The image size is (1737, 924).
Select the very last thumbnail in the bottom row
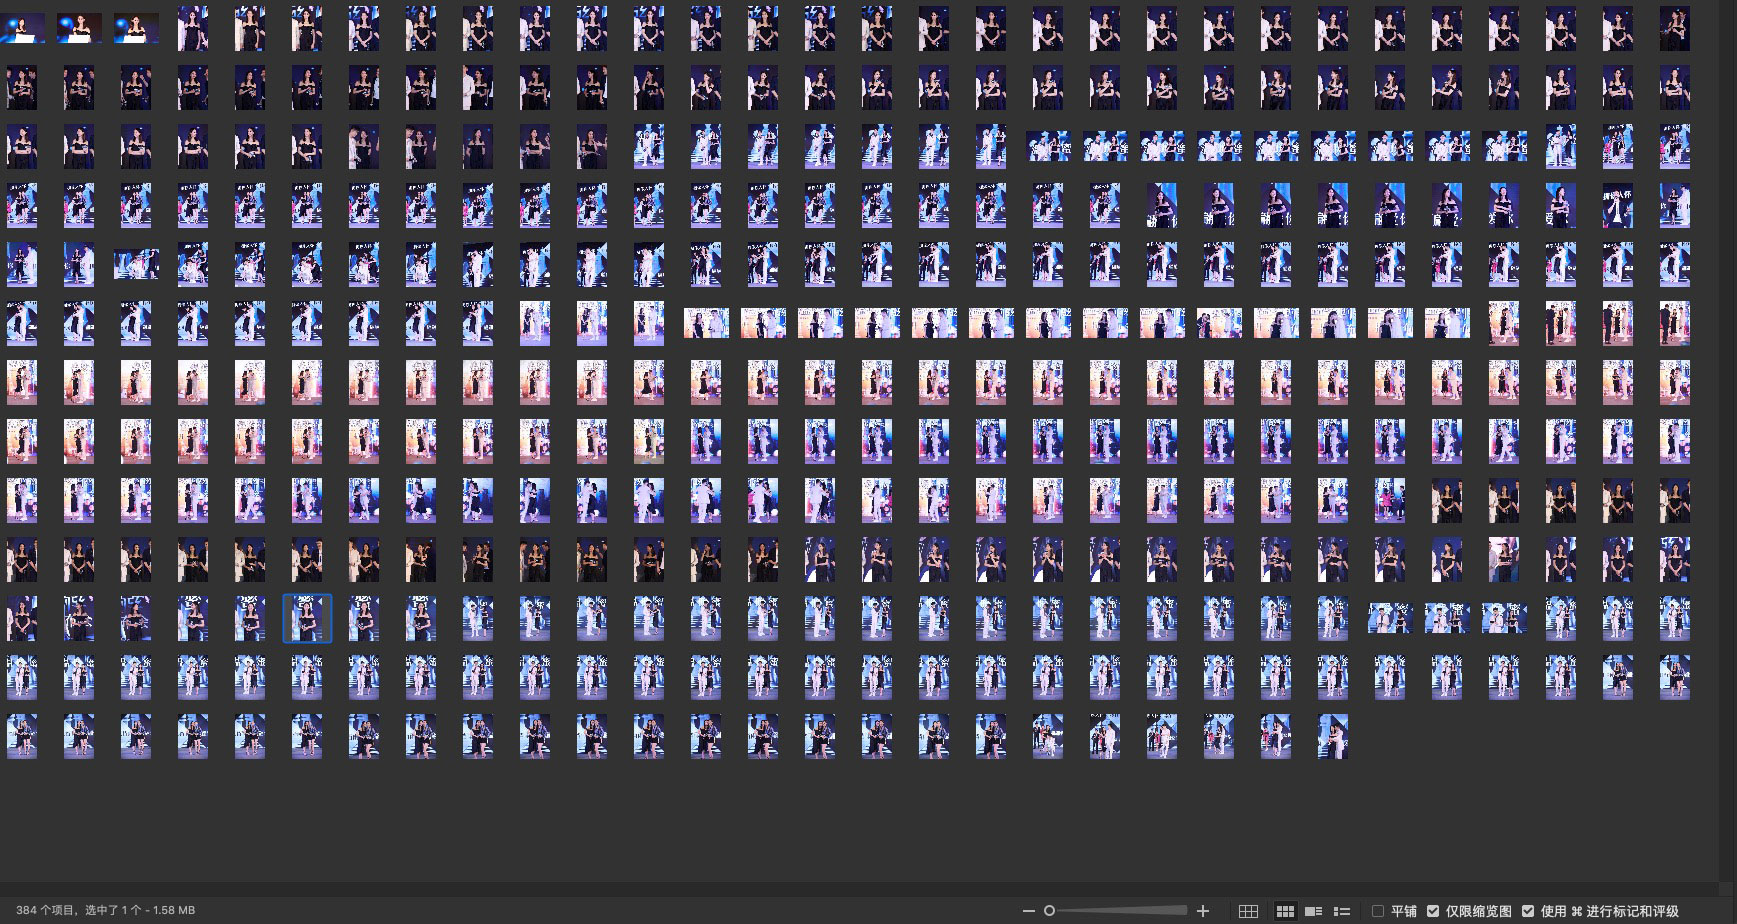pos(1333,737)
